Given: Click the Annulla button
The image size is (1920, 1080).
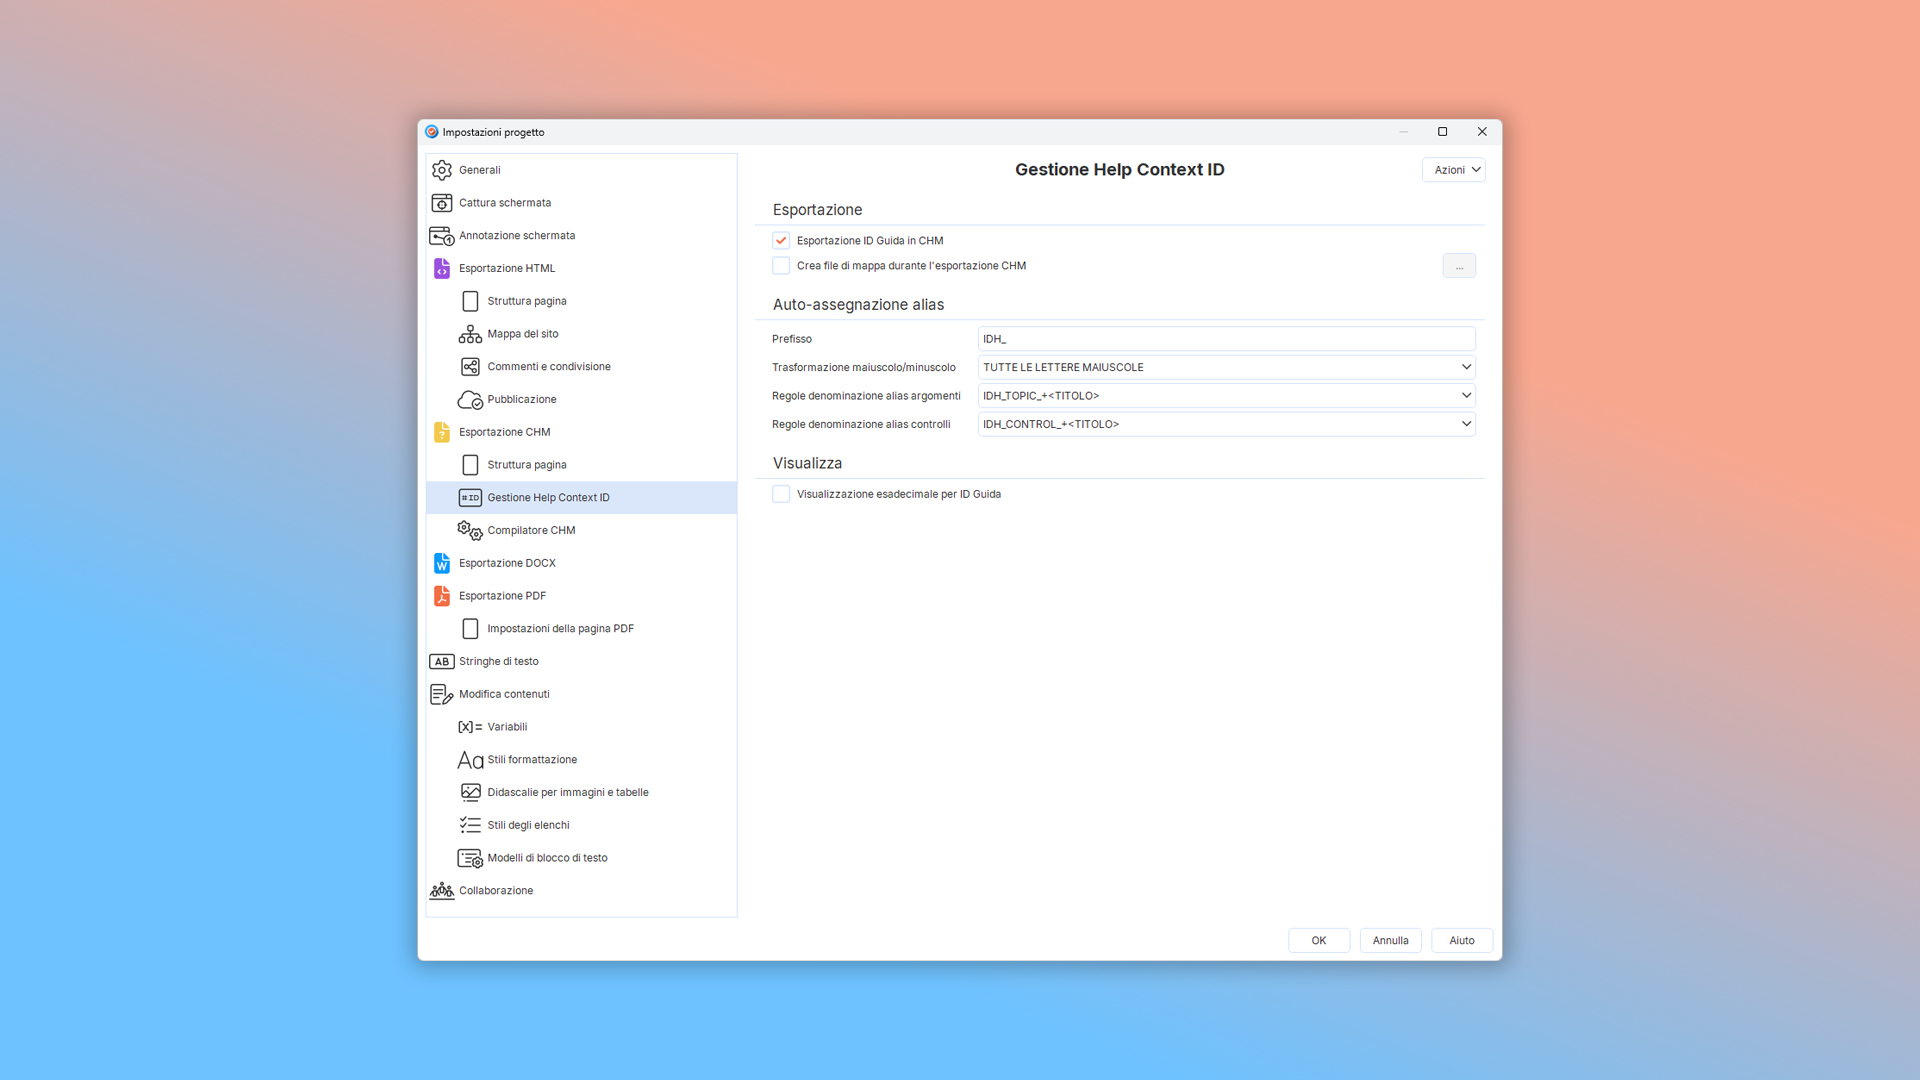Looking at the screenshot, I should [1390, 941].
